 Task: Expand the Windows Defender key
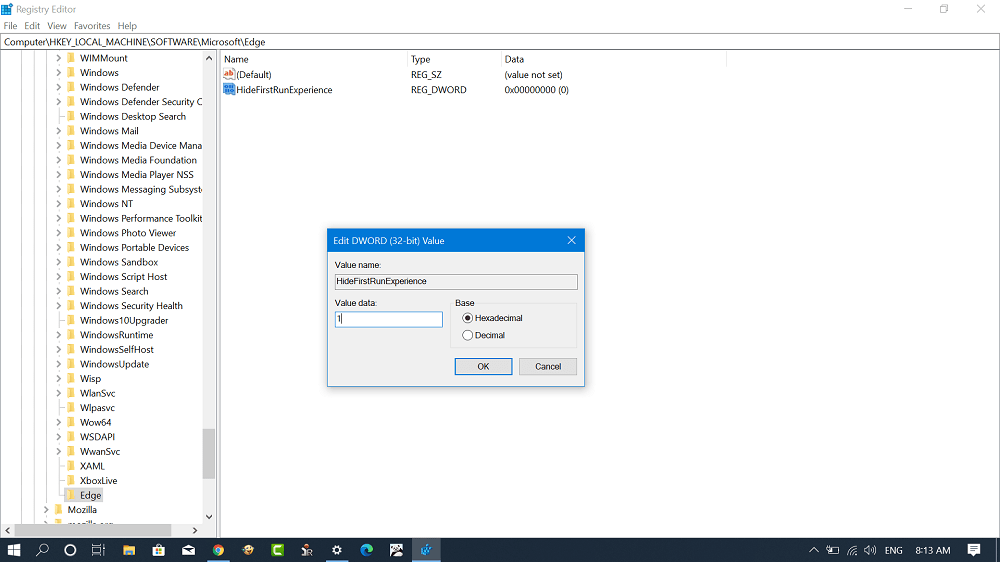(58, 87)
